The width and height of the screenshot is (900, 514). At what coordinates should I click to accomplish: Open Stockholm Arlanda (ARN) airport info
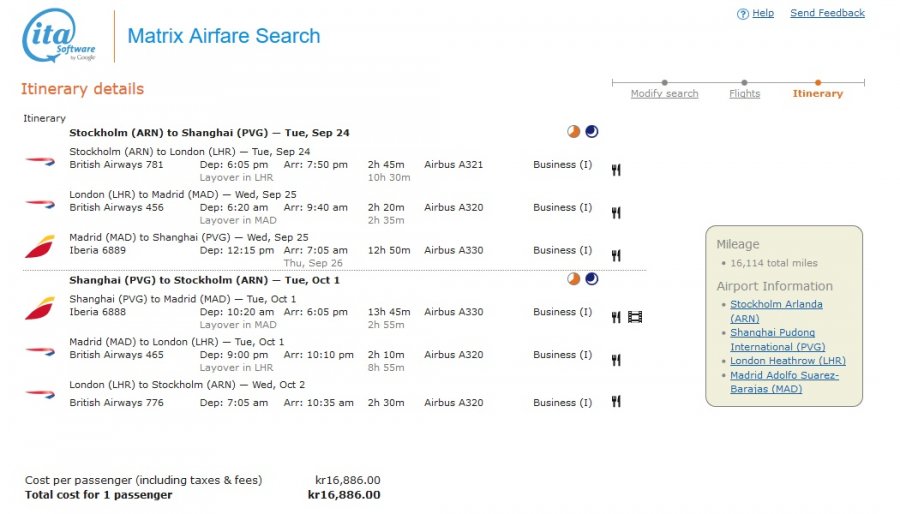point(776,311)
